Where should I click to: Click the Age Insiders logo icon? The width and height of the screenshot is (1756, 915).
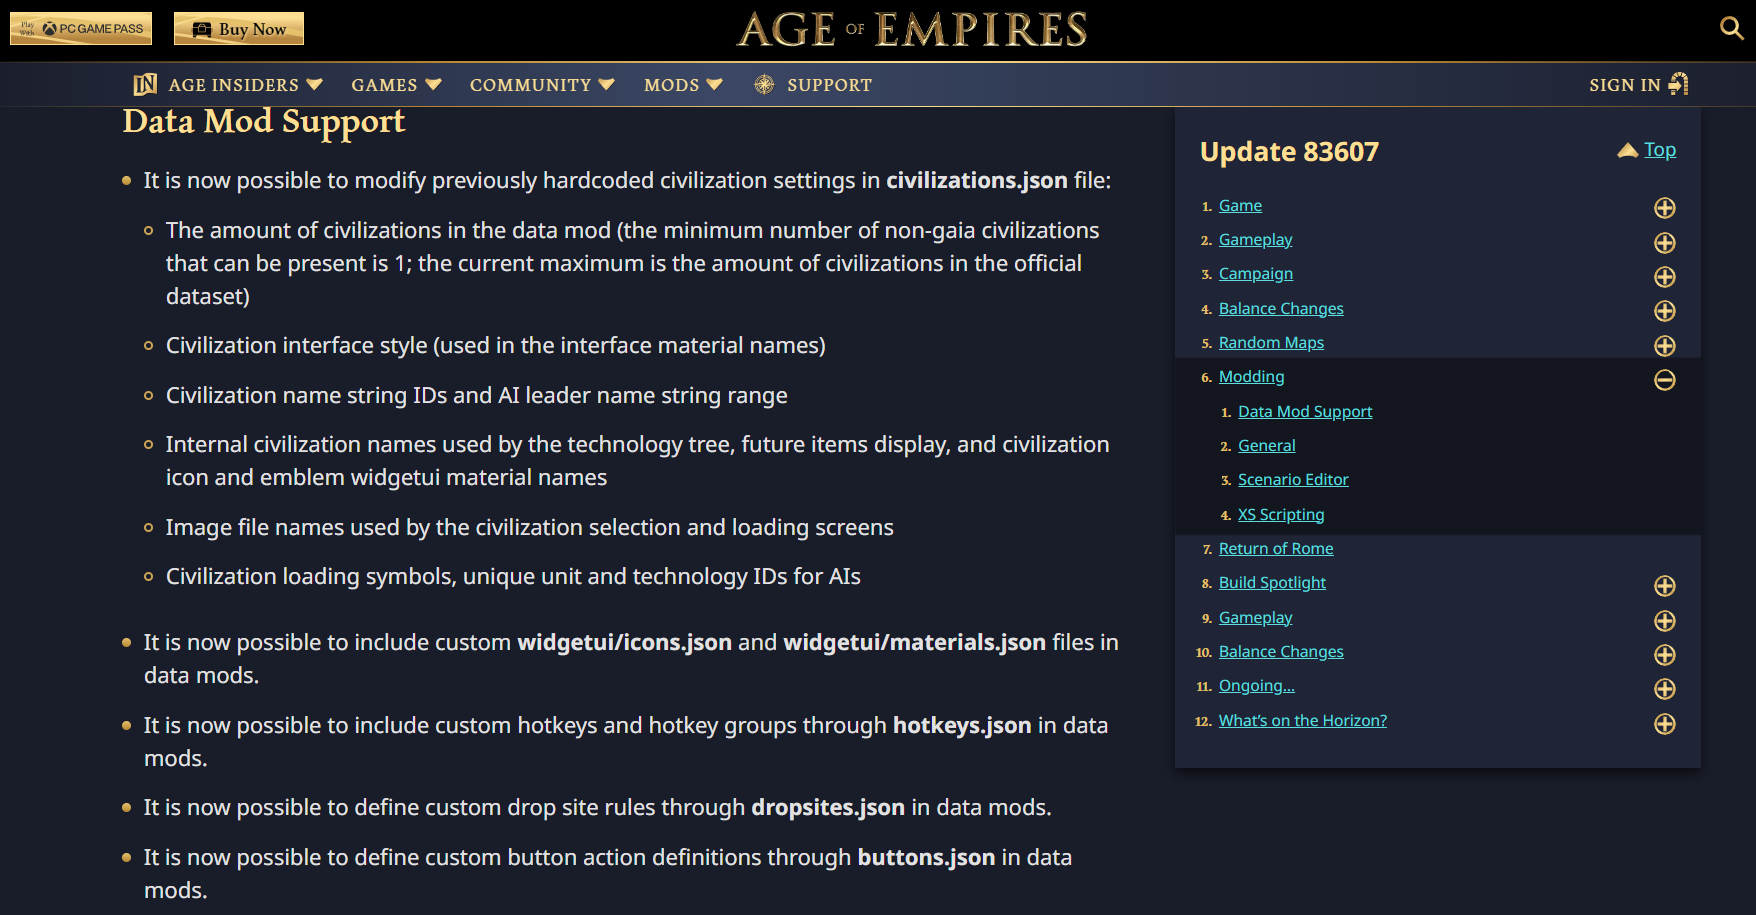145,85
